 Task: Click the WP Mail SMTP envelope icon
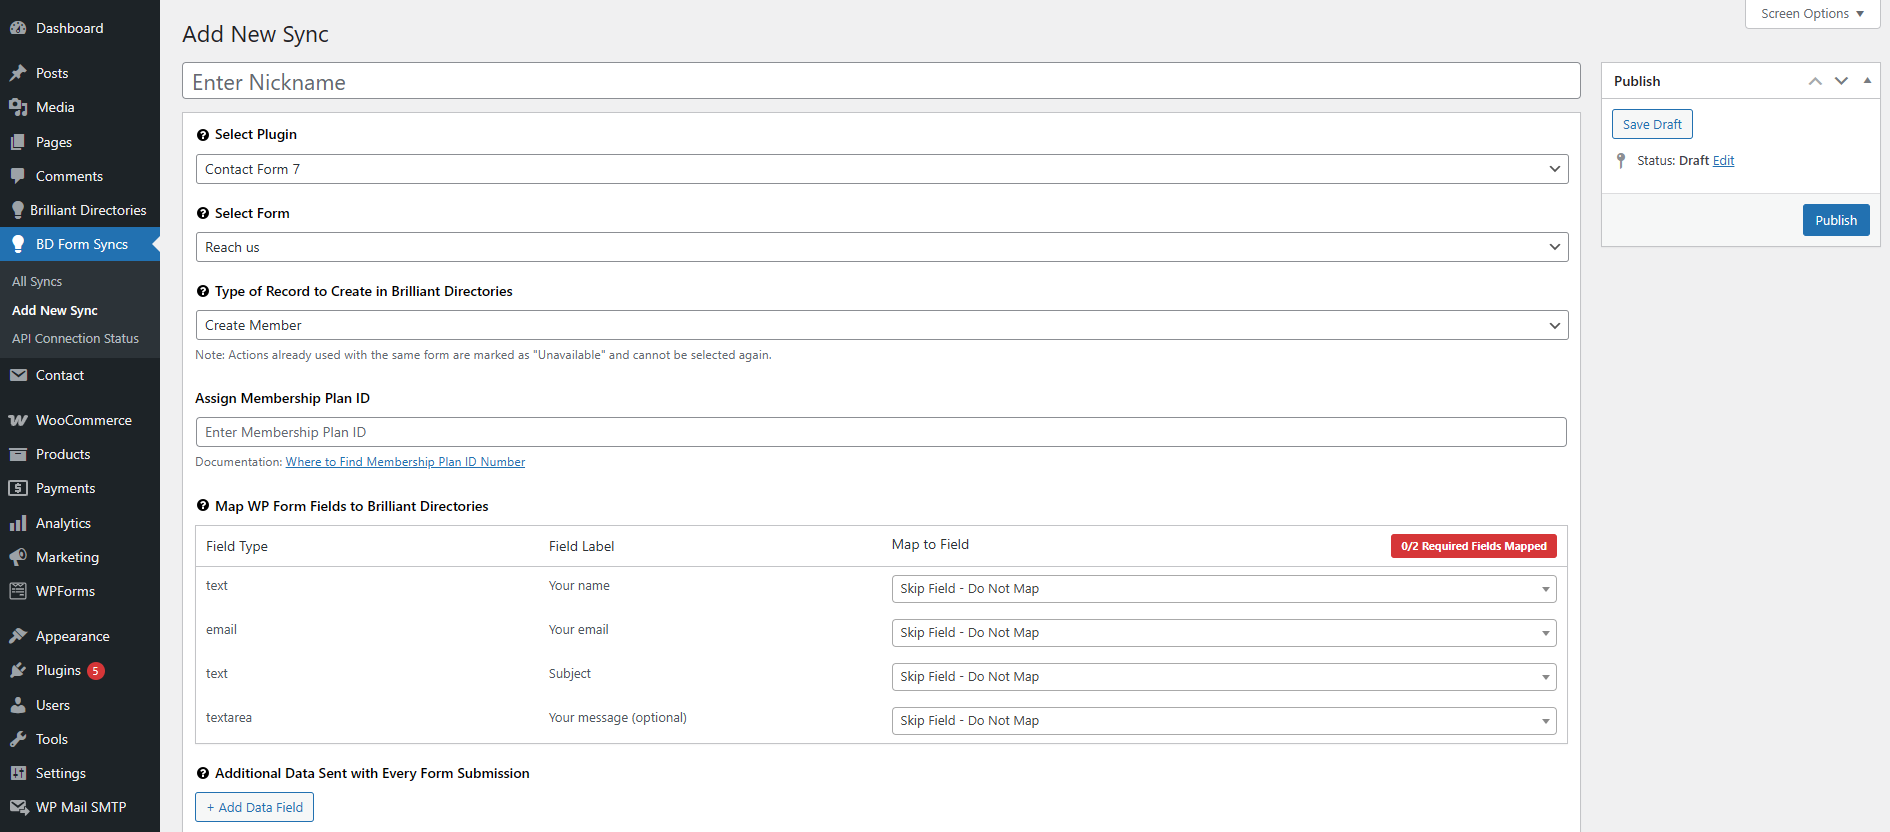click(18, 807)
